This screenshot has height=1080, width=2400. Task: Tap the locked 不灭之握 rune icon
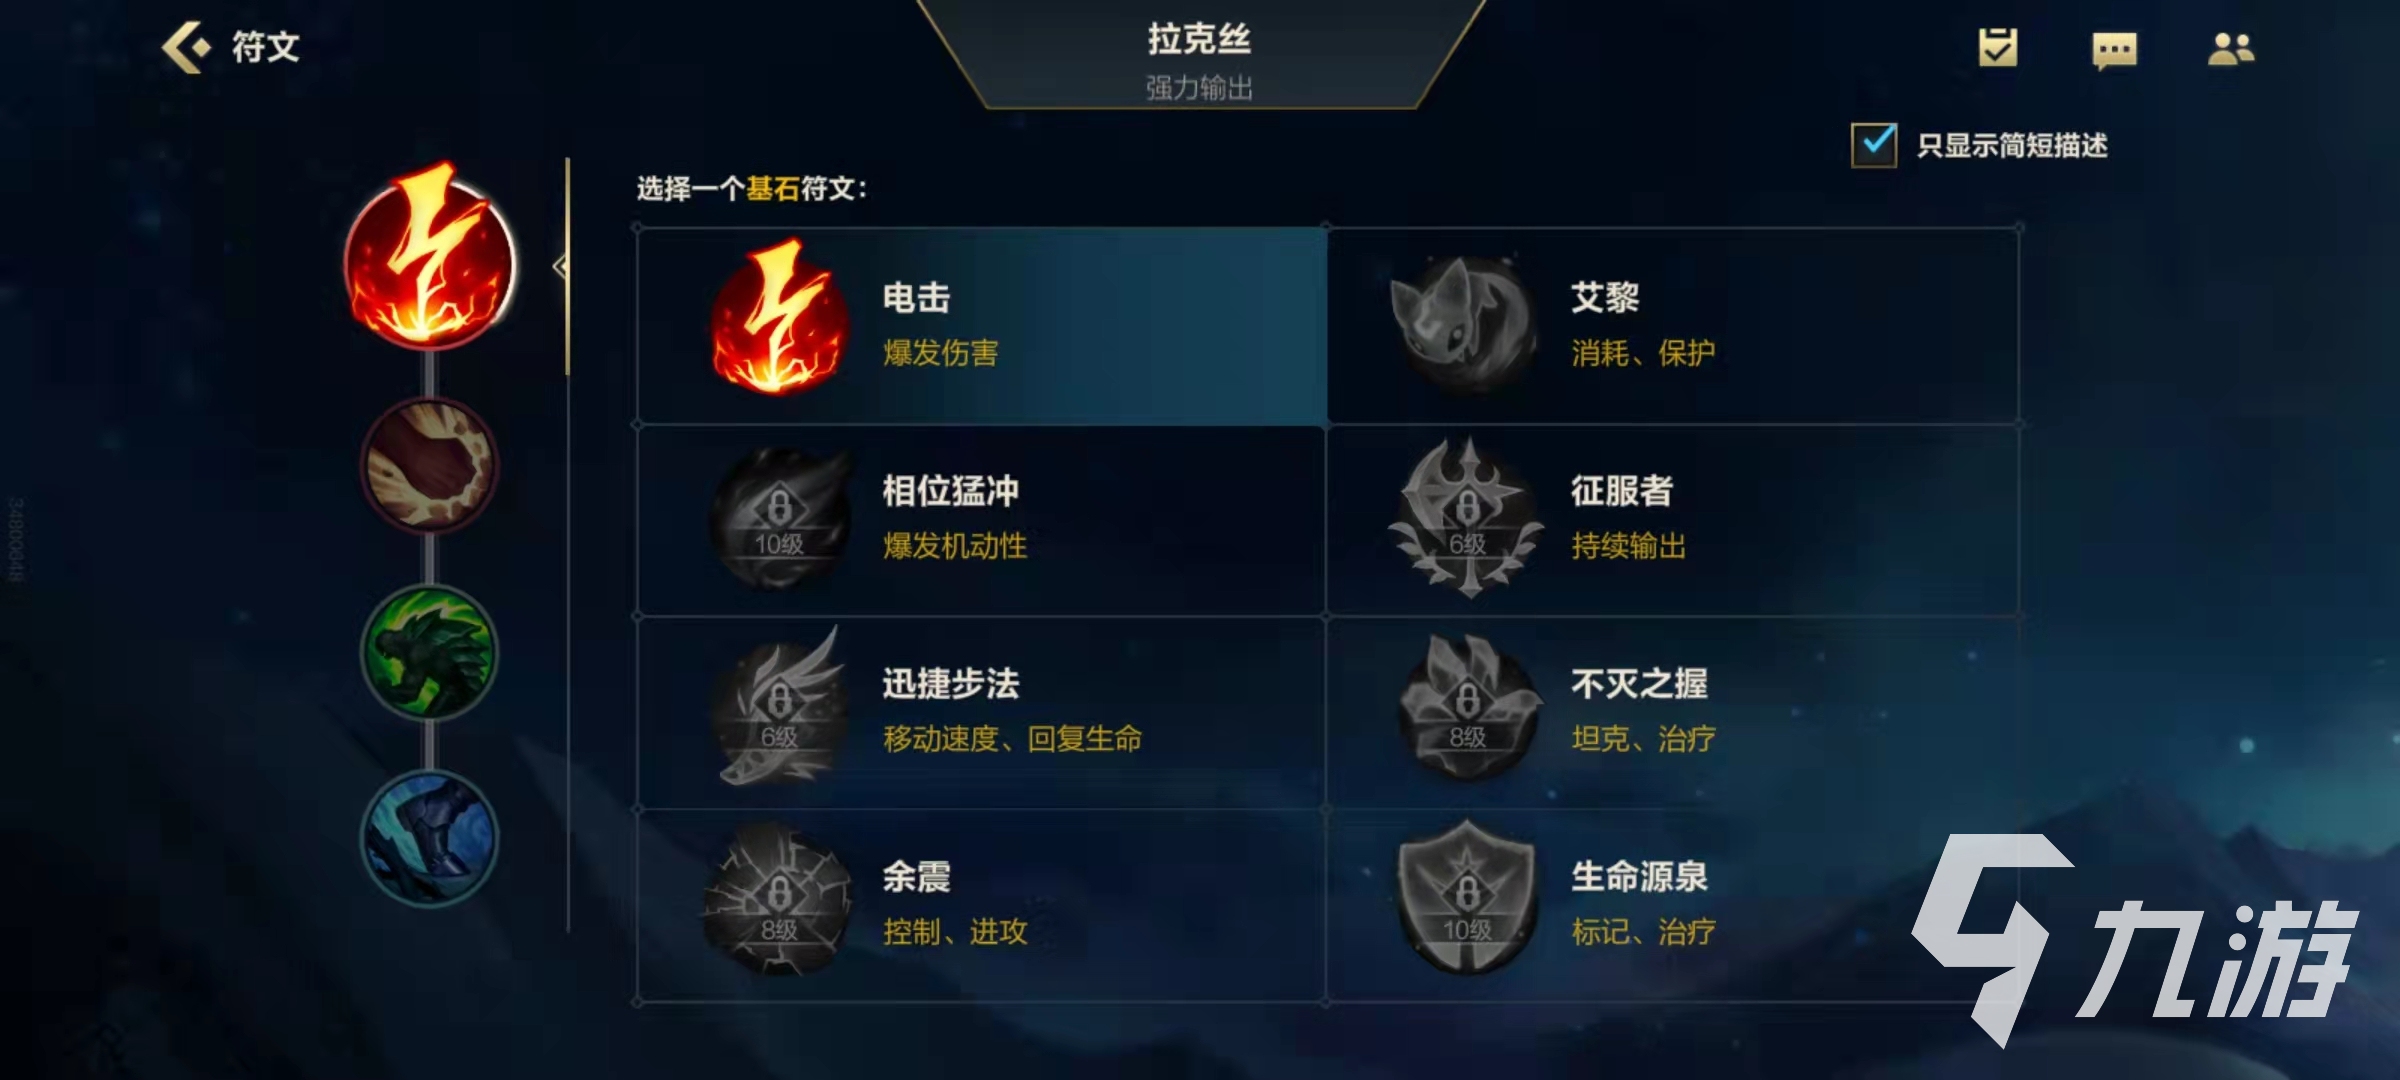(1467, 706)
